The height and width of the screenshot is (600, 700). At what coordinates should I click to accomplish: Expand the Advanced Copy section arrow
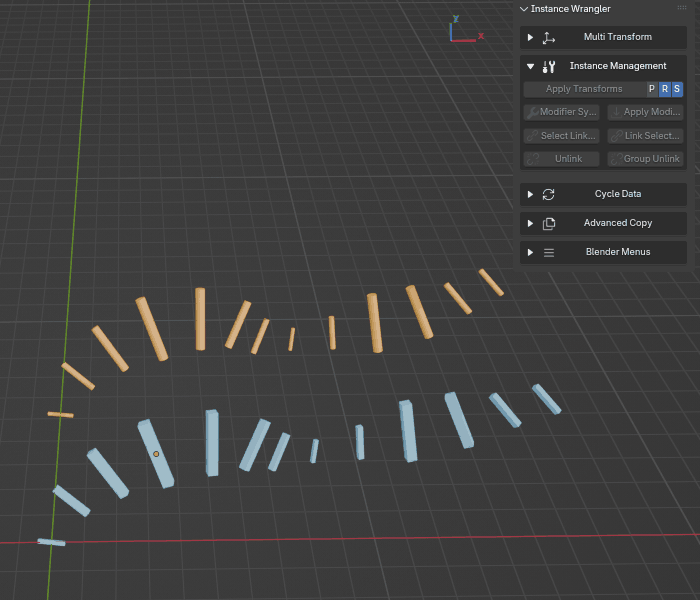pos(530,224)
